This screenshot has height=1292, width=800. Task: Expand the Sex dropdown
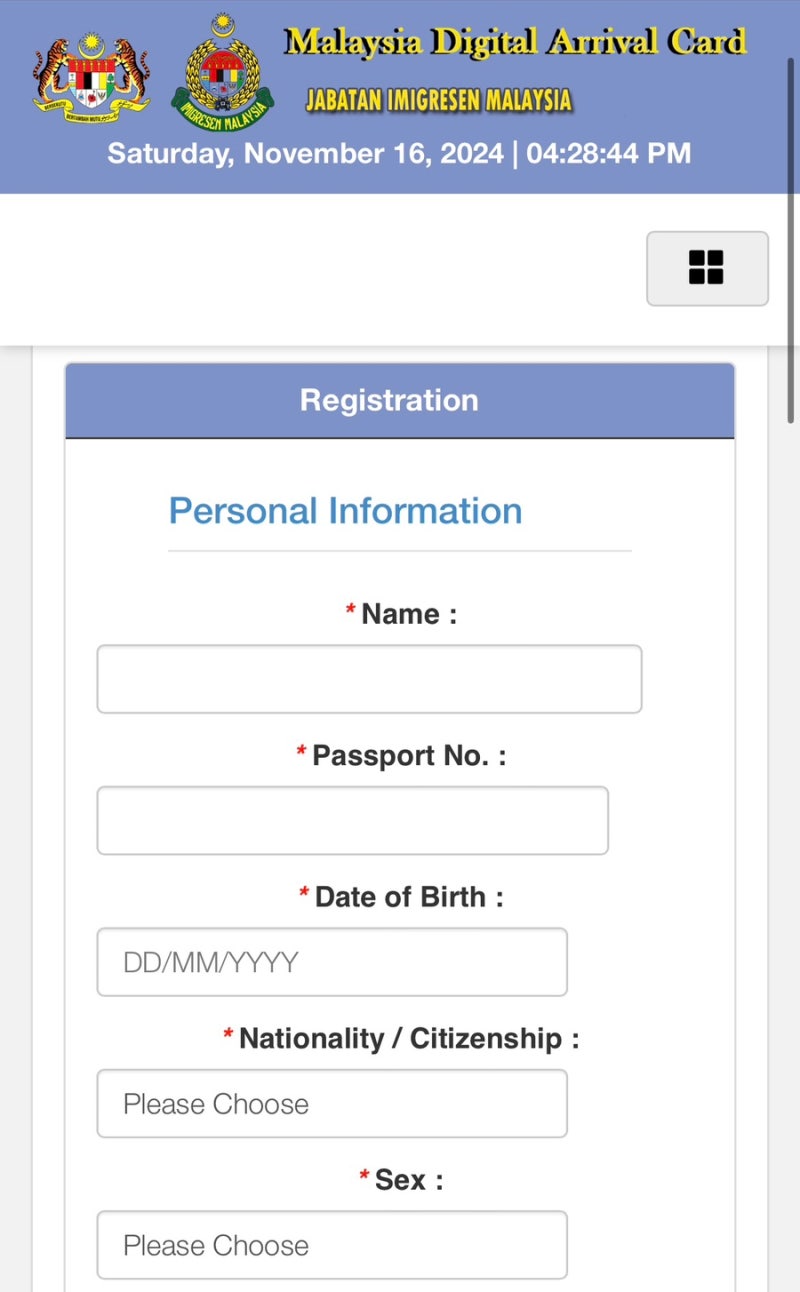tap(332, 1245)
